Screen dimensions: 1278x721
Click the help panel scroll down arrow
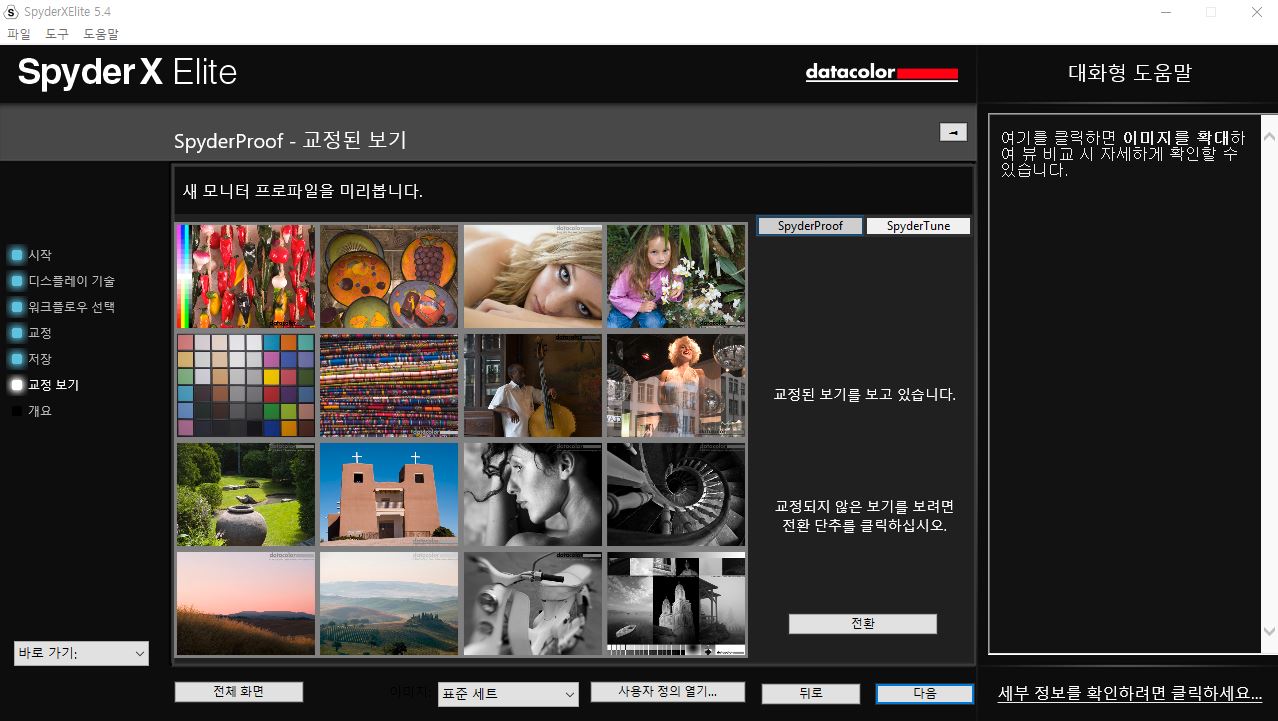click(1269, 631)
